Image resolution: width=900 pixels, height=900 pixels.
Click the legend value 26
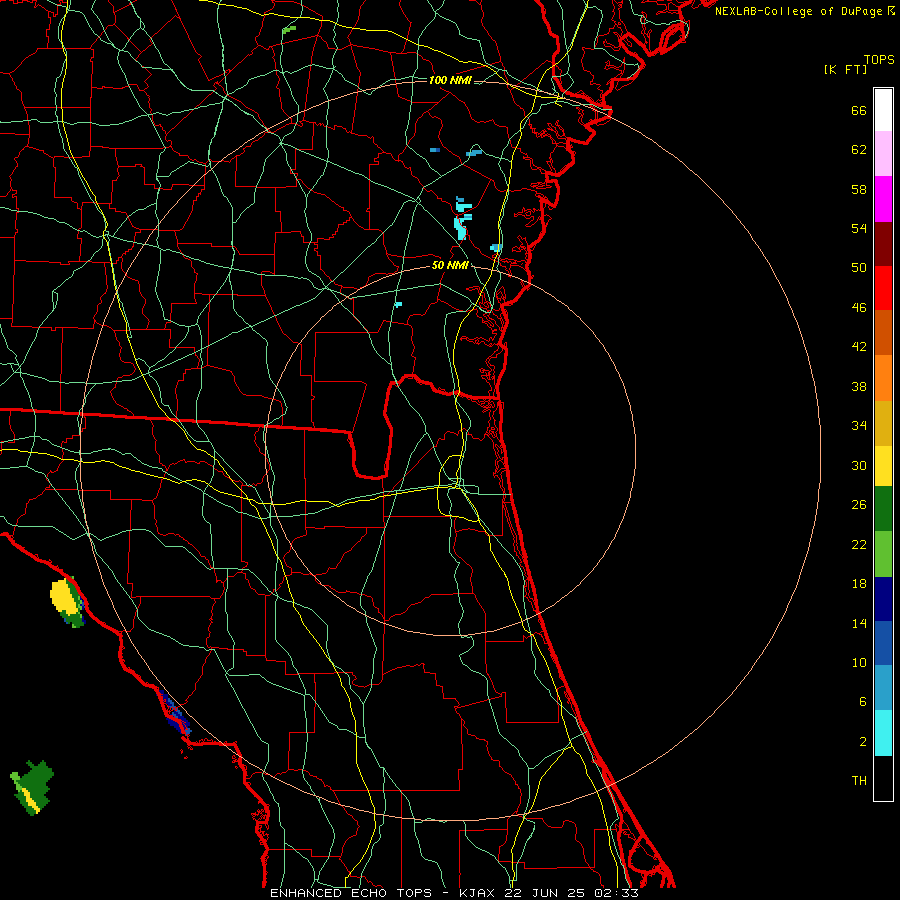click(x=859, y=505)
